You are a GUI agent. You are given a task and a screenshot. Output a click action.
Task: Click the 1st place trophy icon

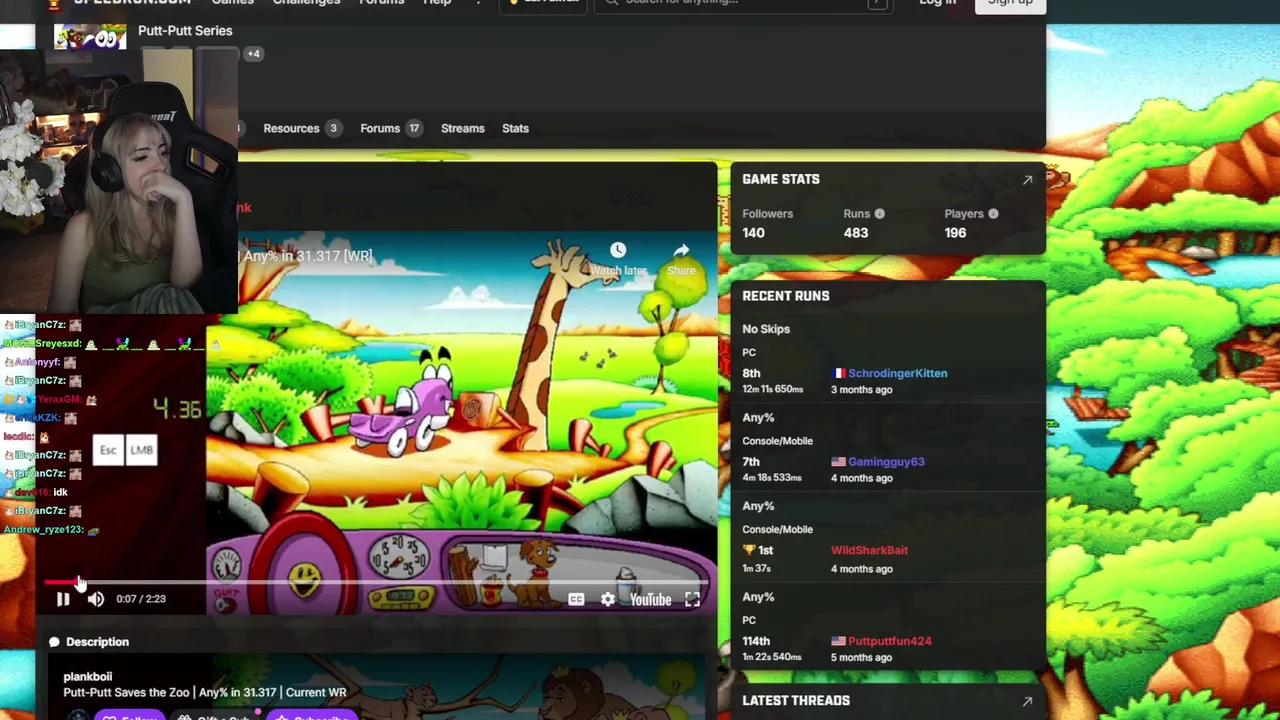click(x=749, y=551)
